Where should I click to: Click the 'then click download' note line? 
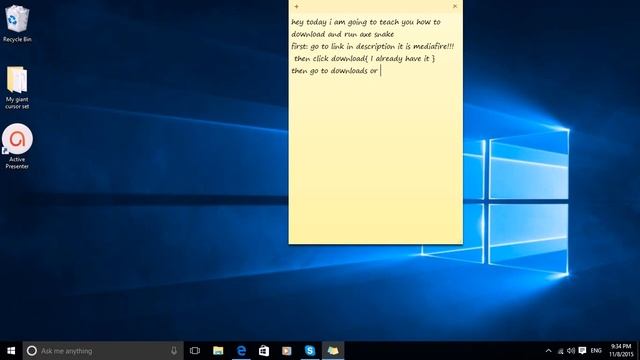[364, 59]
